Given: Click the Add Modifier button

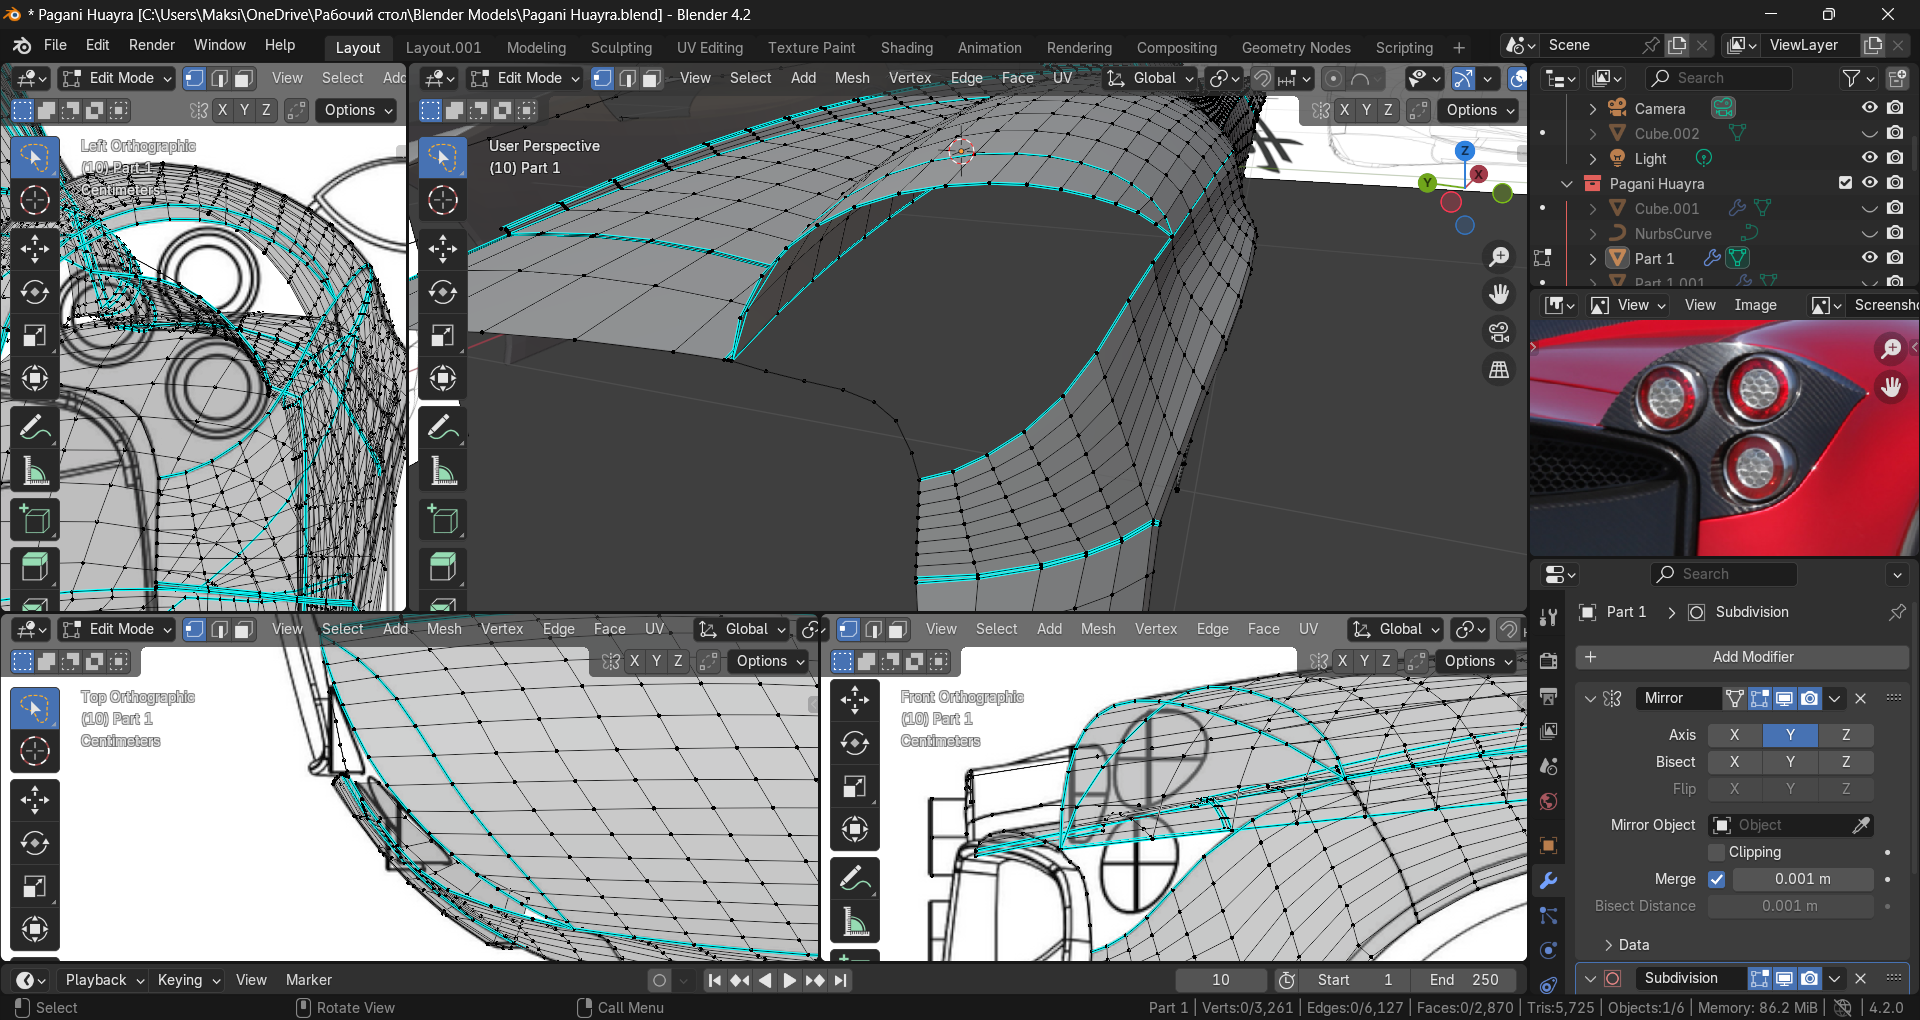Looking at the screenshot, I should [x=1742, y=657].
